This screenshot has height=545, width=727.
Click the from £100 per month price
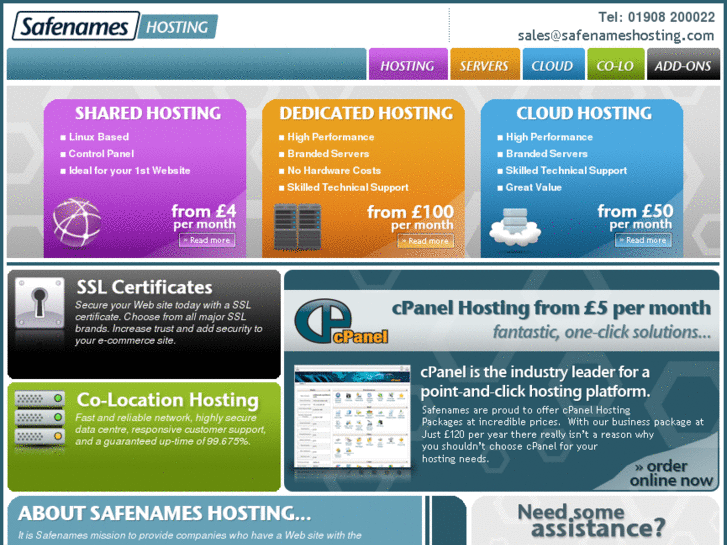[411, 217]
